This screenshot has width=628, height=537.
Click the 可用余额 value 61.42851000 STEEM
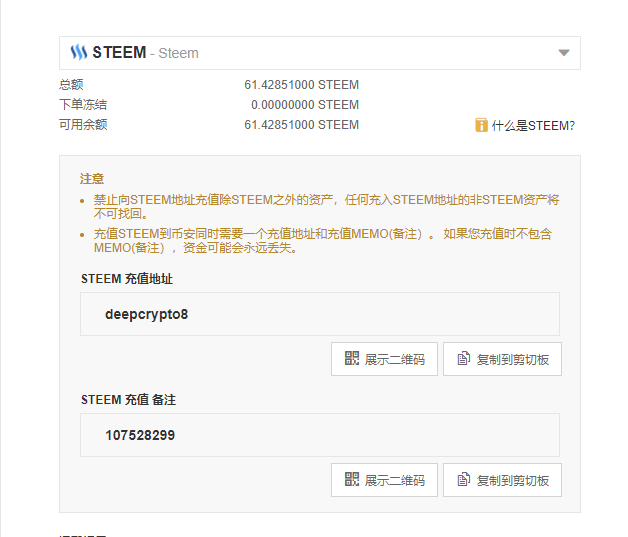(302, 125)
